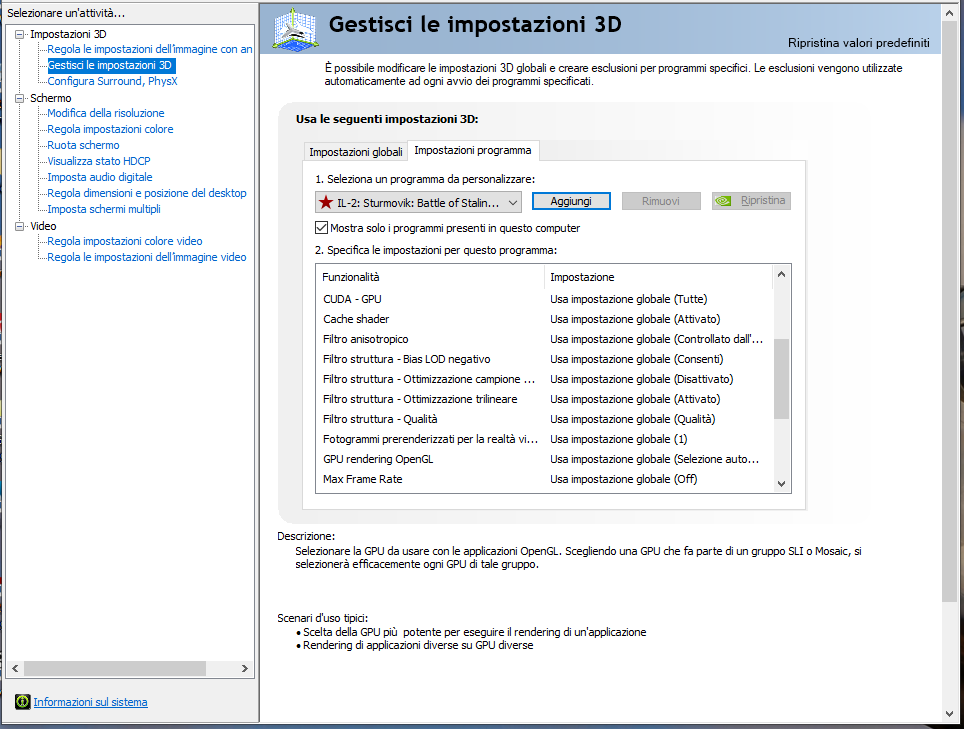Open Regola impostazioni colore

point(110,129)
